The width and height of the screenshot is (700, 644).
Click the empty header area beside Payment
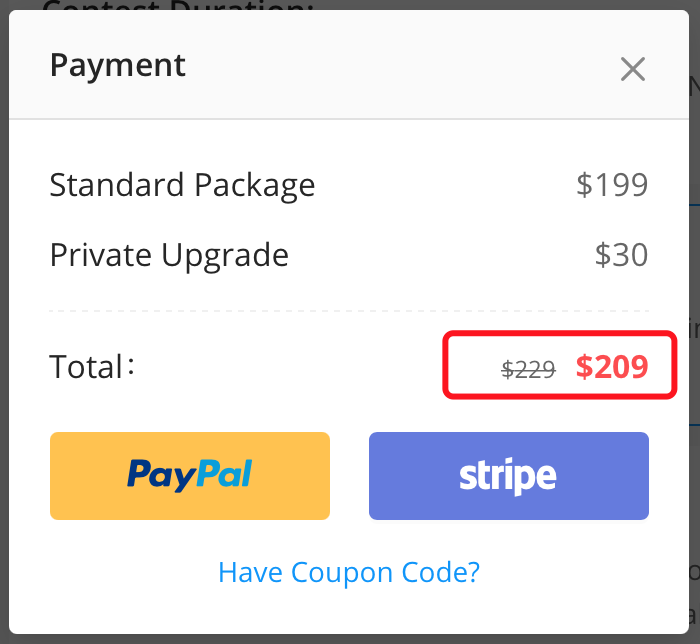pos(400,67)
